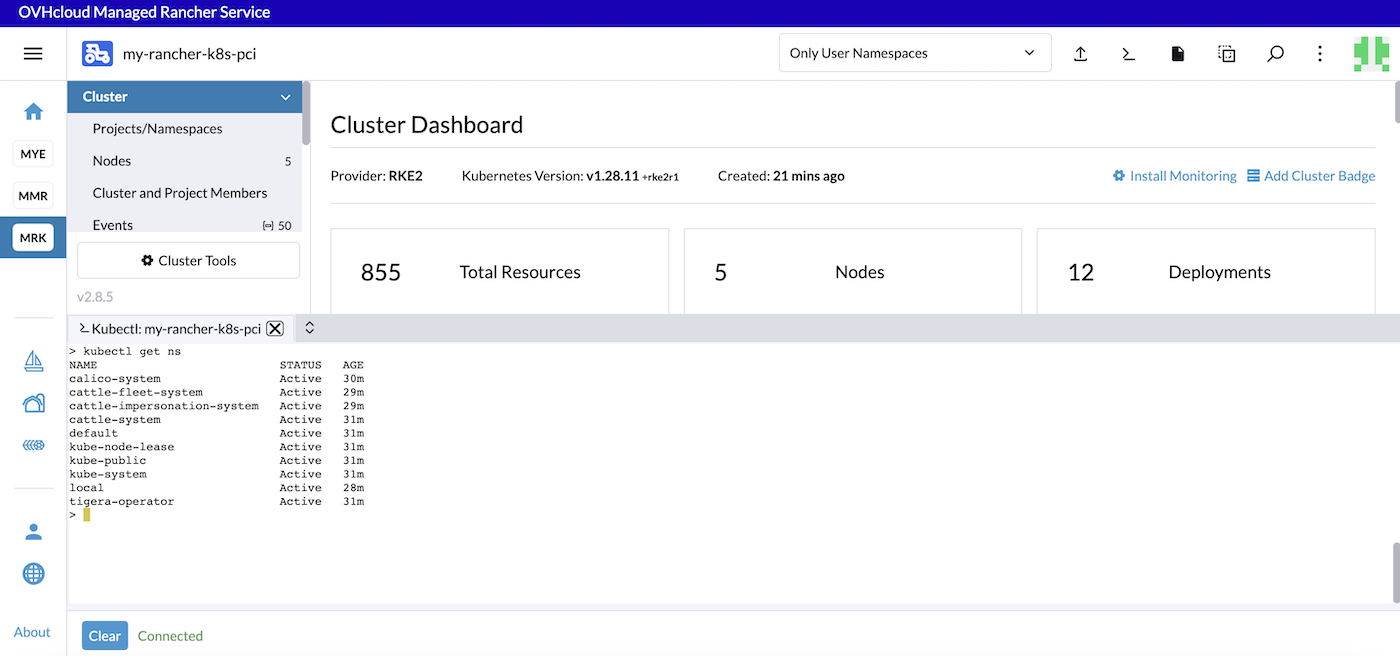Click Cluster Tools in the sidebar
The image size is (1400, 656).
click(188, 260)
